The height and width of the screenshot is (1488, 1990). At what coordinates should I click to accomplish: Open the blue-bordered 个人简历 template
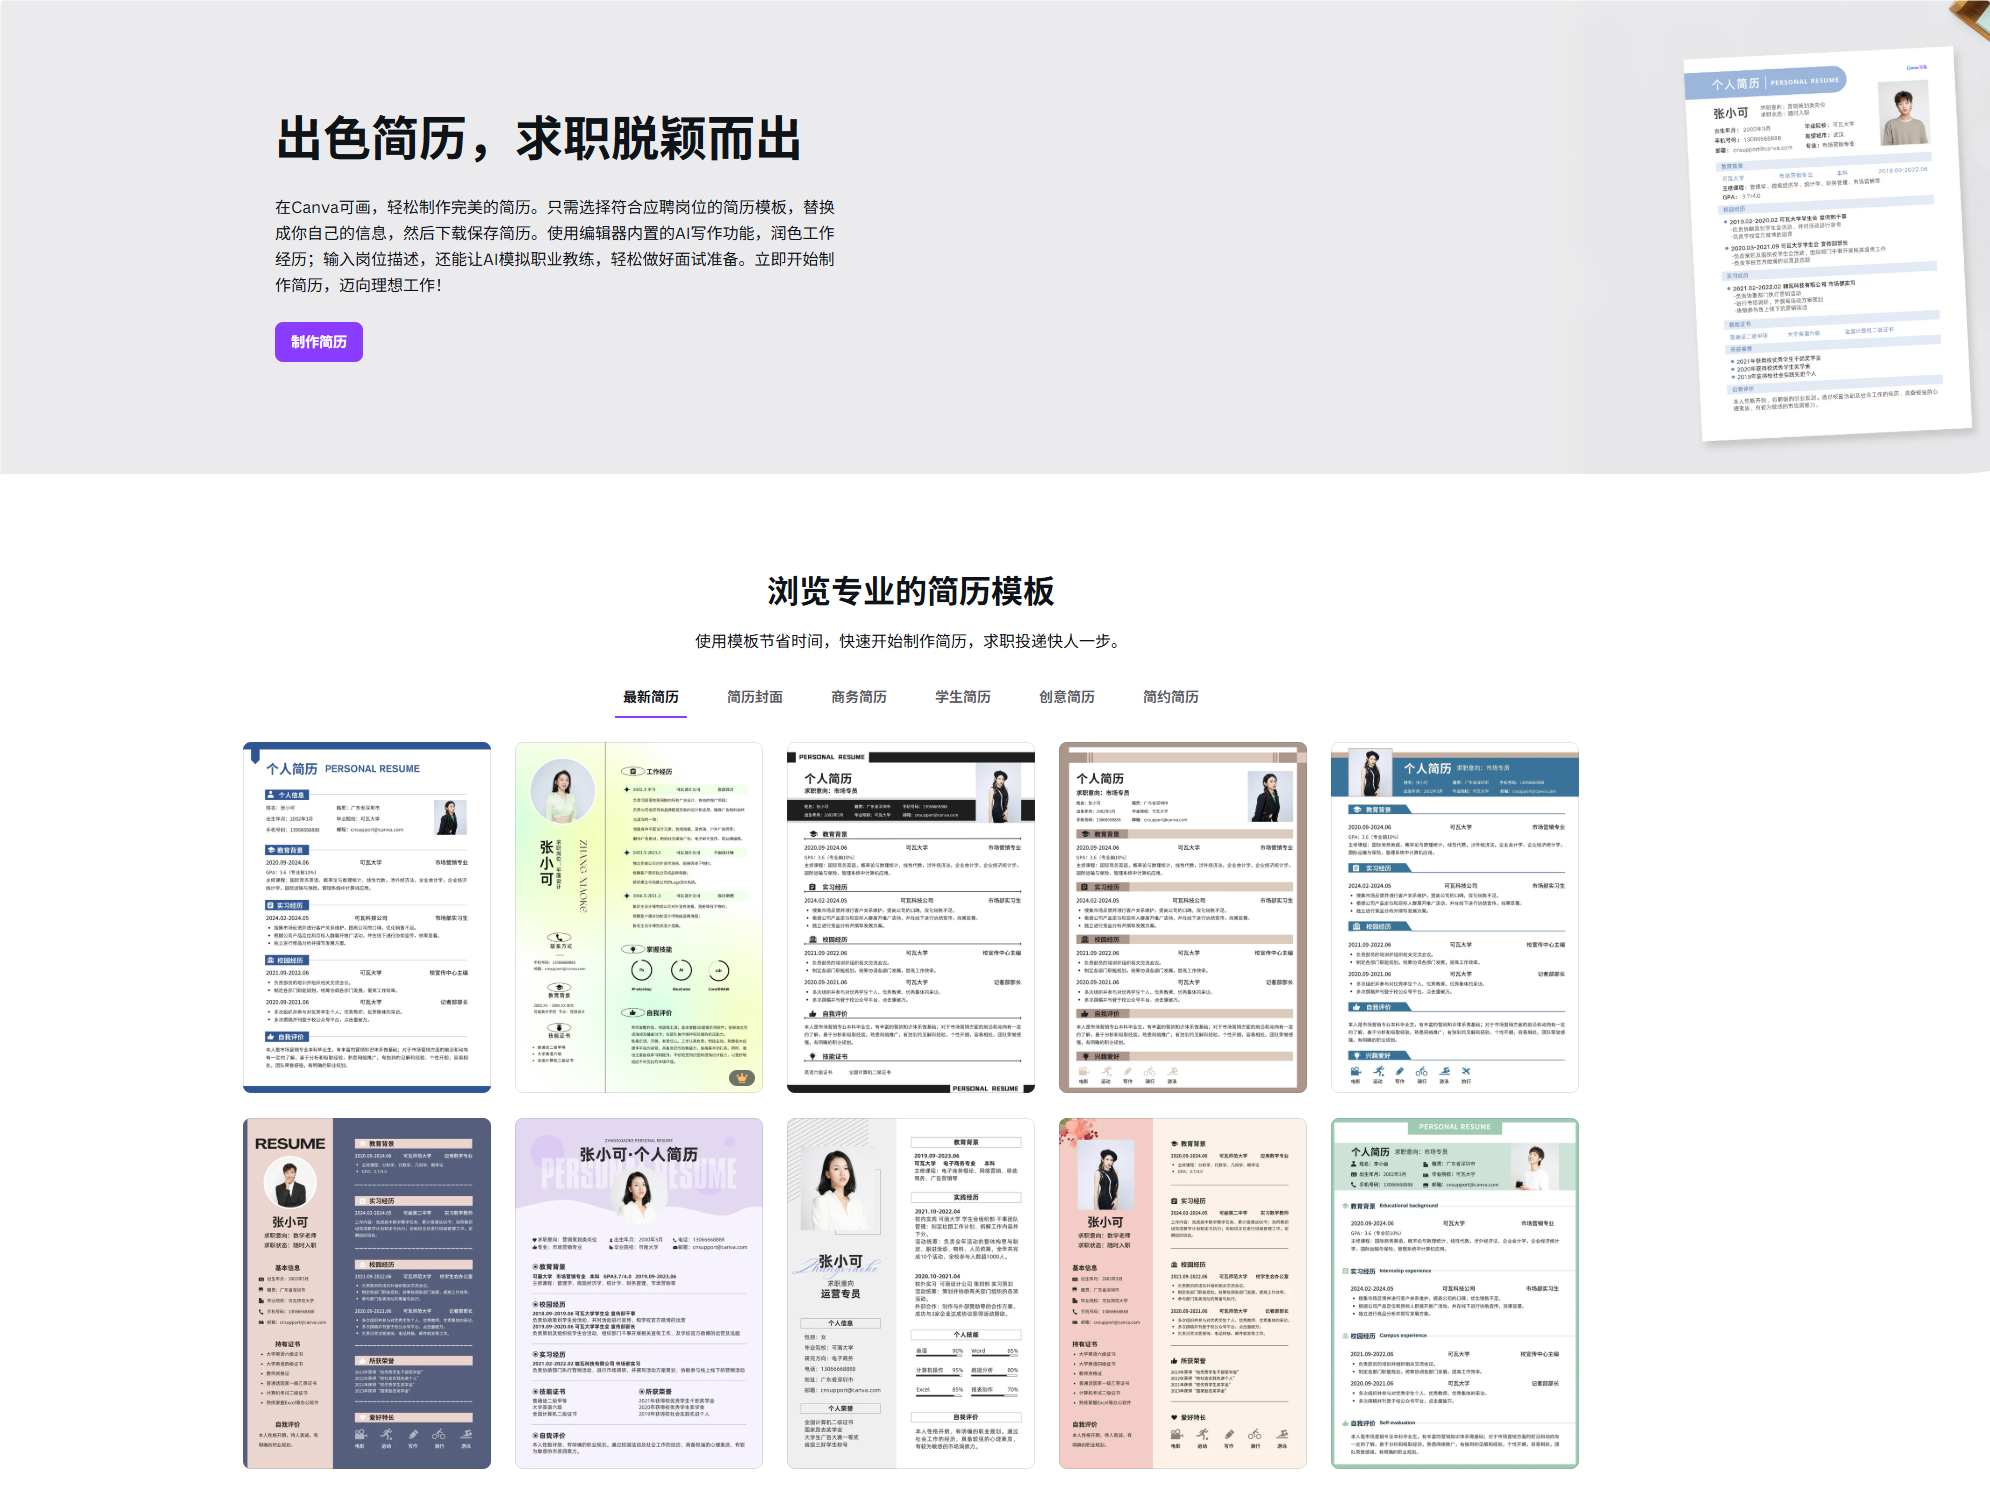(x=367, y=917)
